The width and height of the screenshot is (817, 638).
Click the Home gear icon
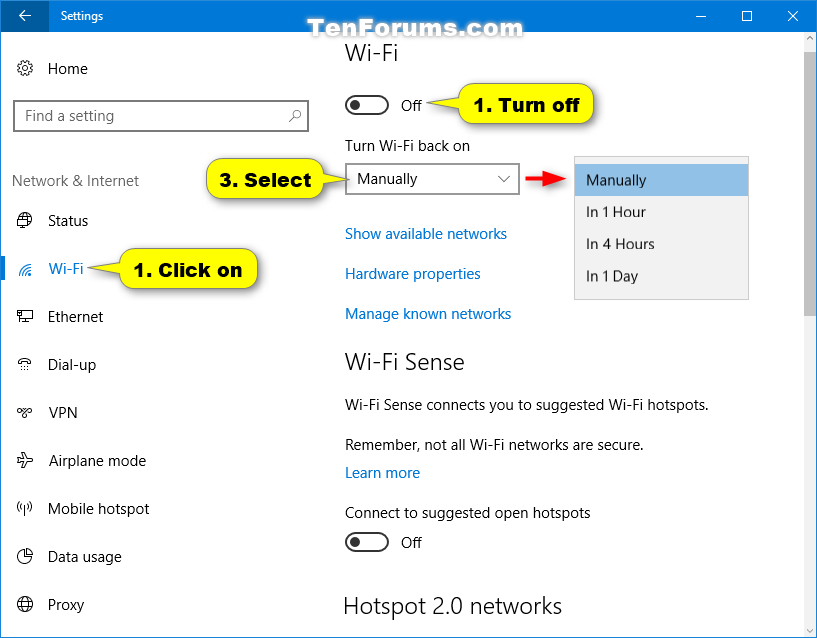tap(24, 68)
